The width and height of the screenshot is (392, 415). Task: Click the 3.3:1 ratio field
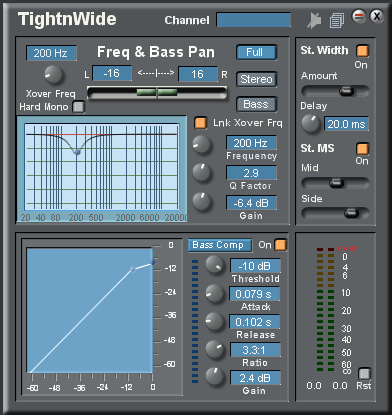(x=255, y=350)
